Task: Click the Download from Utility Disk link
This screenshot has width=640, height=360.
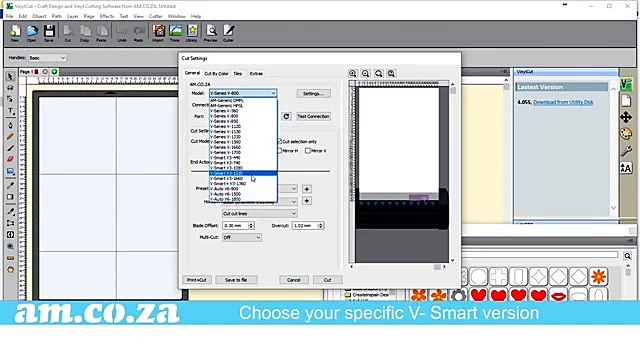Action: tap(563, 102)
